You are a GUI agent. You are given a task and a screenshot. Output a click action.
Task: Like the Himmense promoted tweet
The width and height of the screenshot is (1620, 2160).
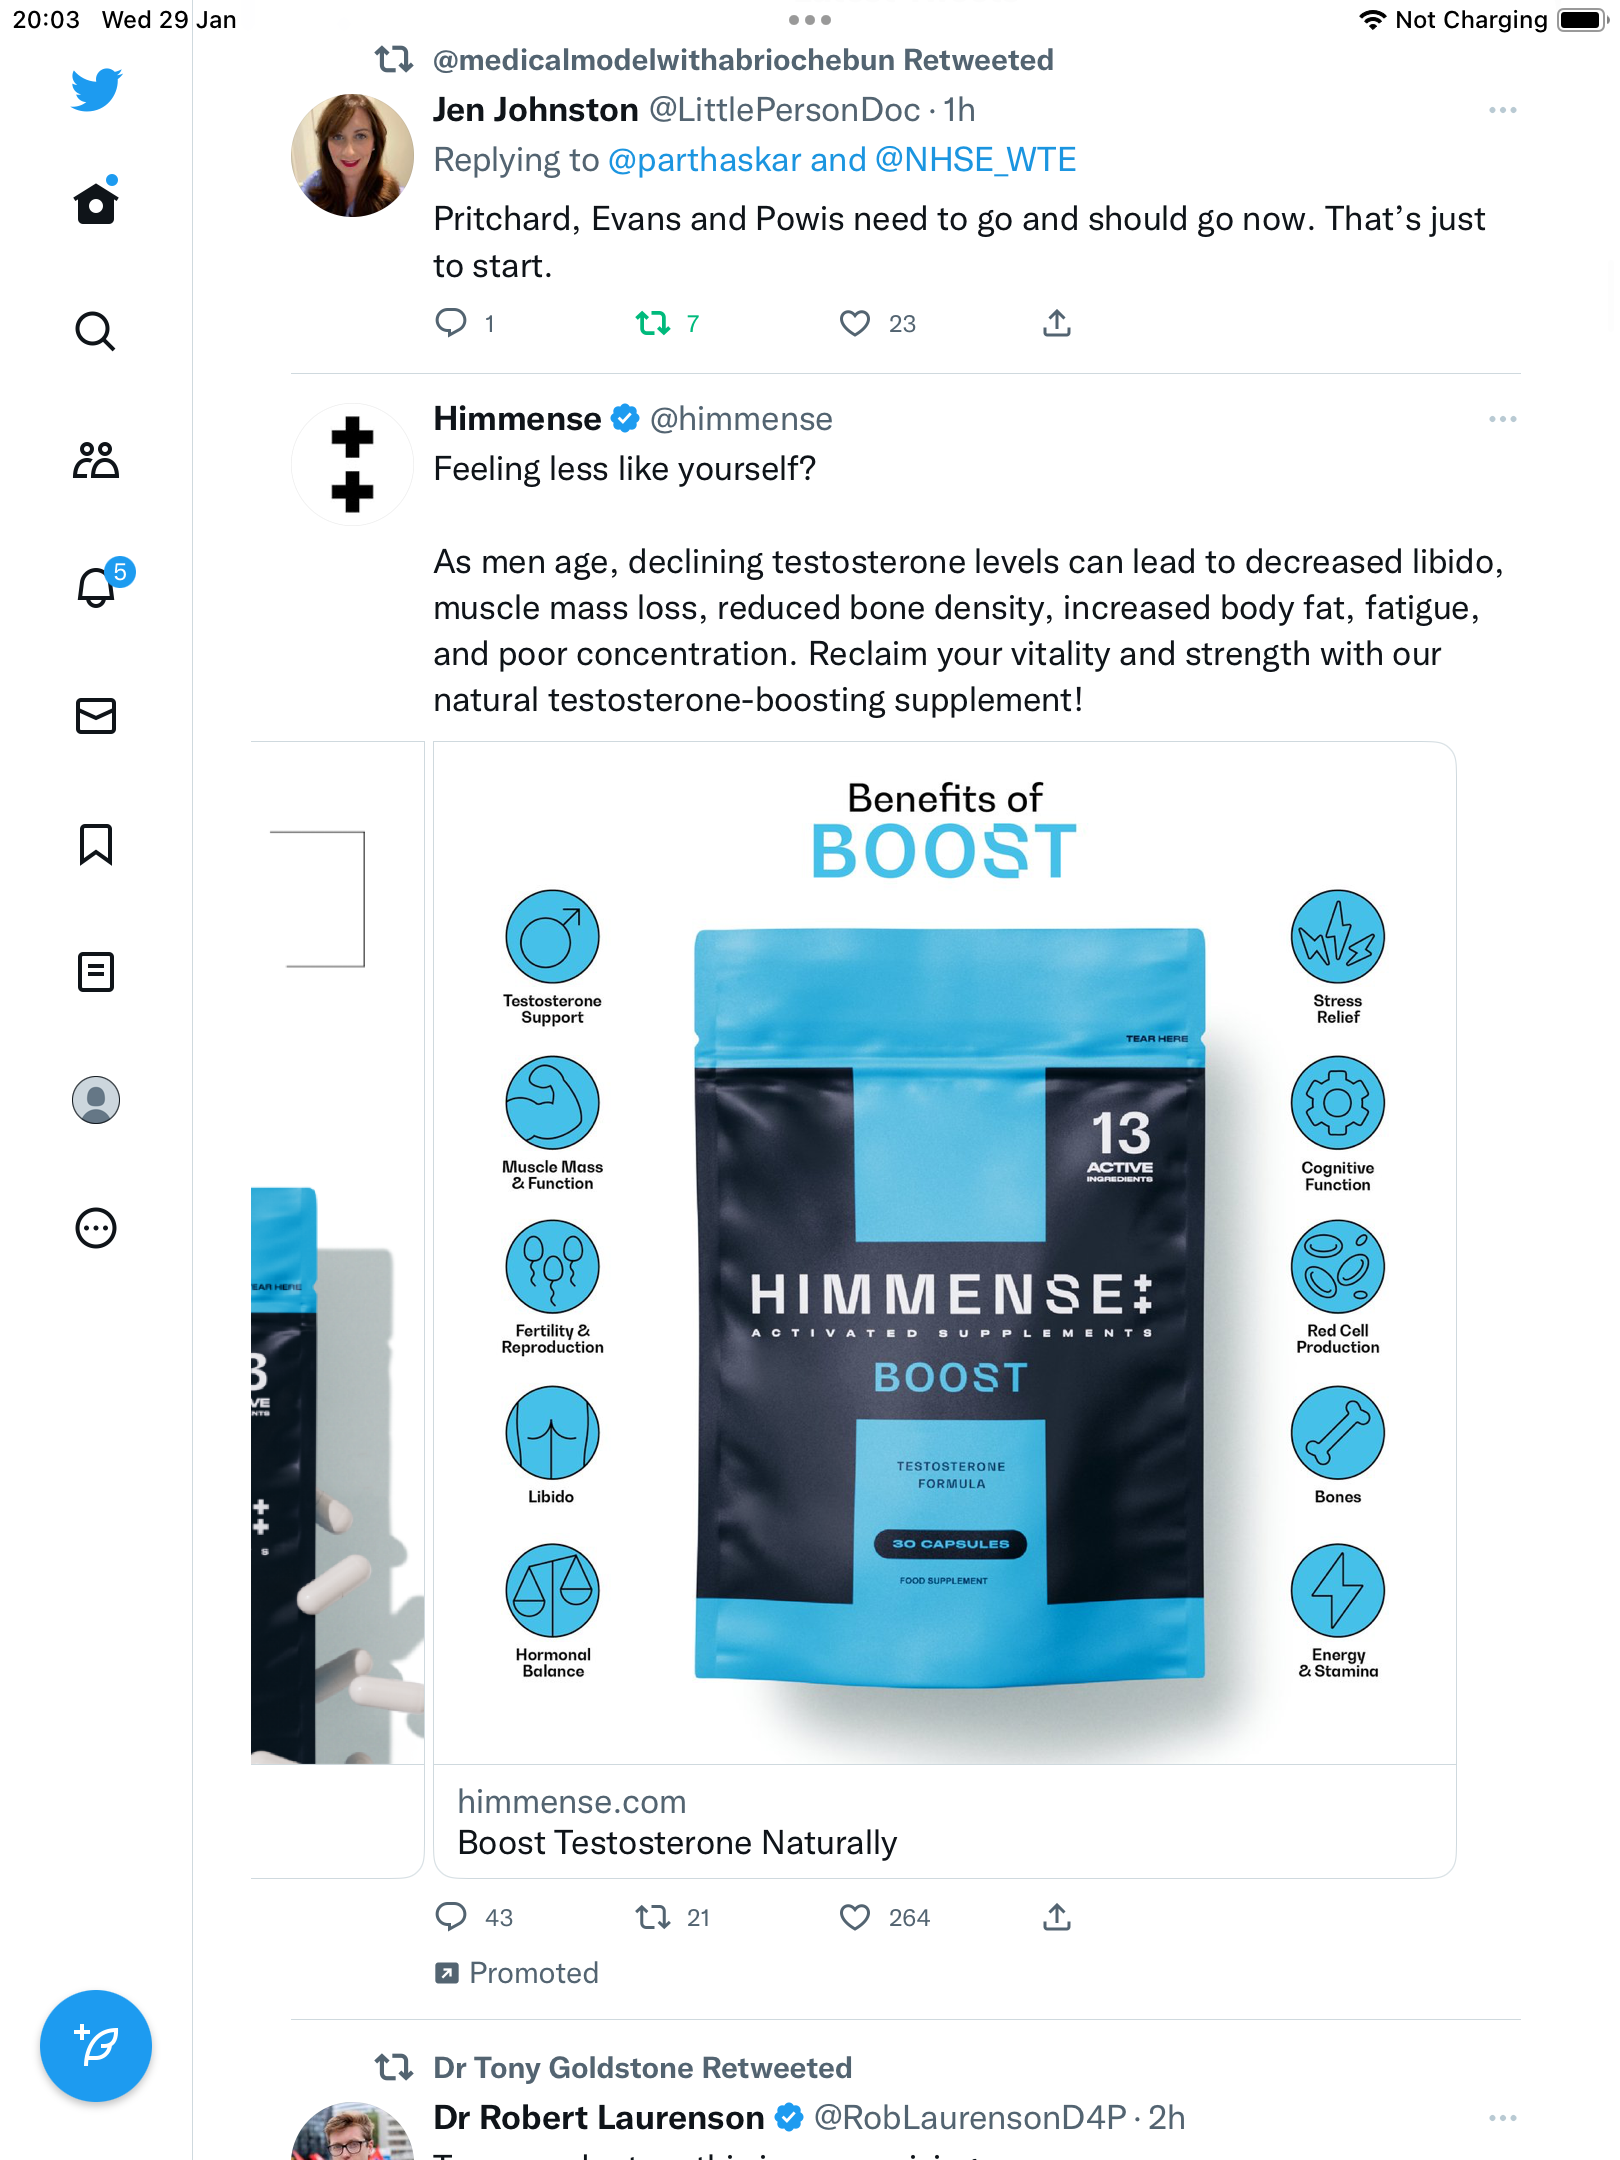(x=854, y=1917)
